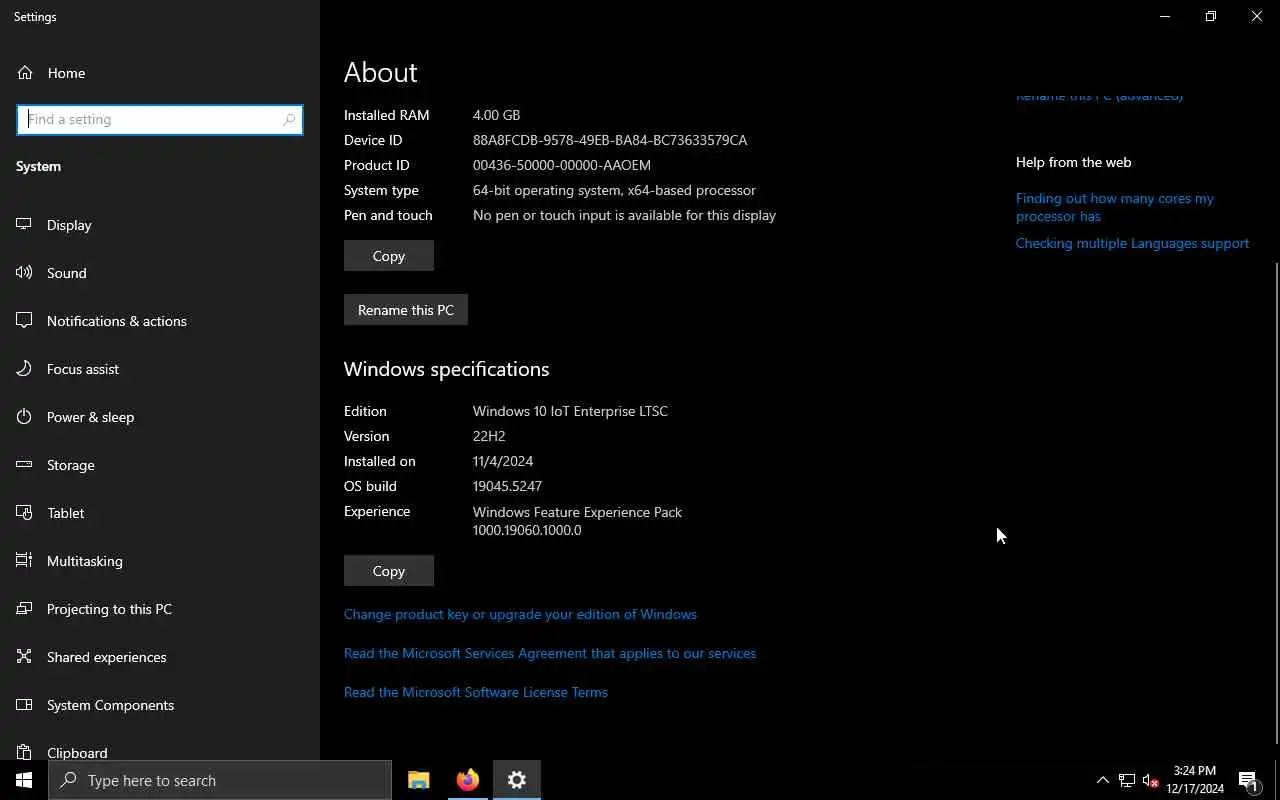Click the Multitasking icon
This screenshot has height=800, width=1280.
(24, 561)
